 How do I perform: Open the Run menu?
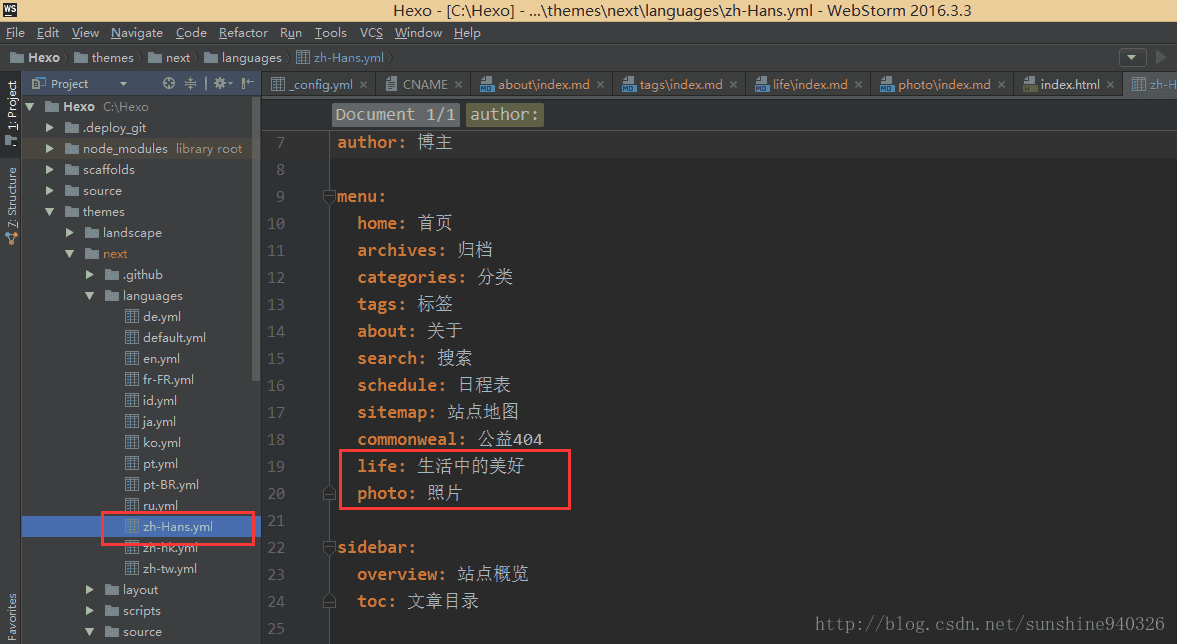tap(290, 33)
